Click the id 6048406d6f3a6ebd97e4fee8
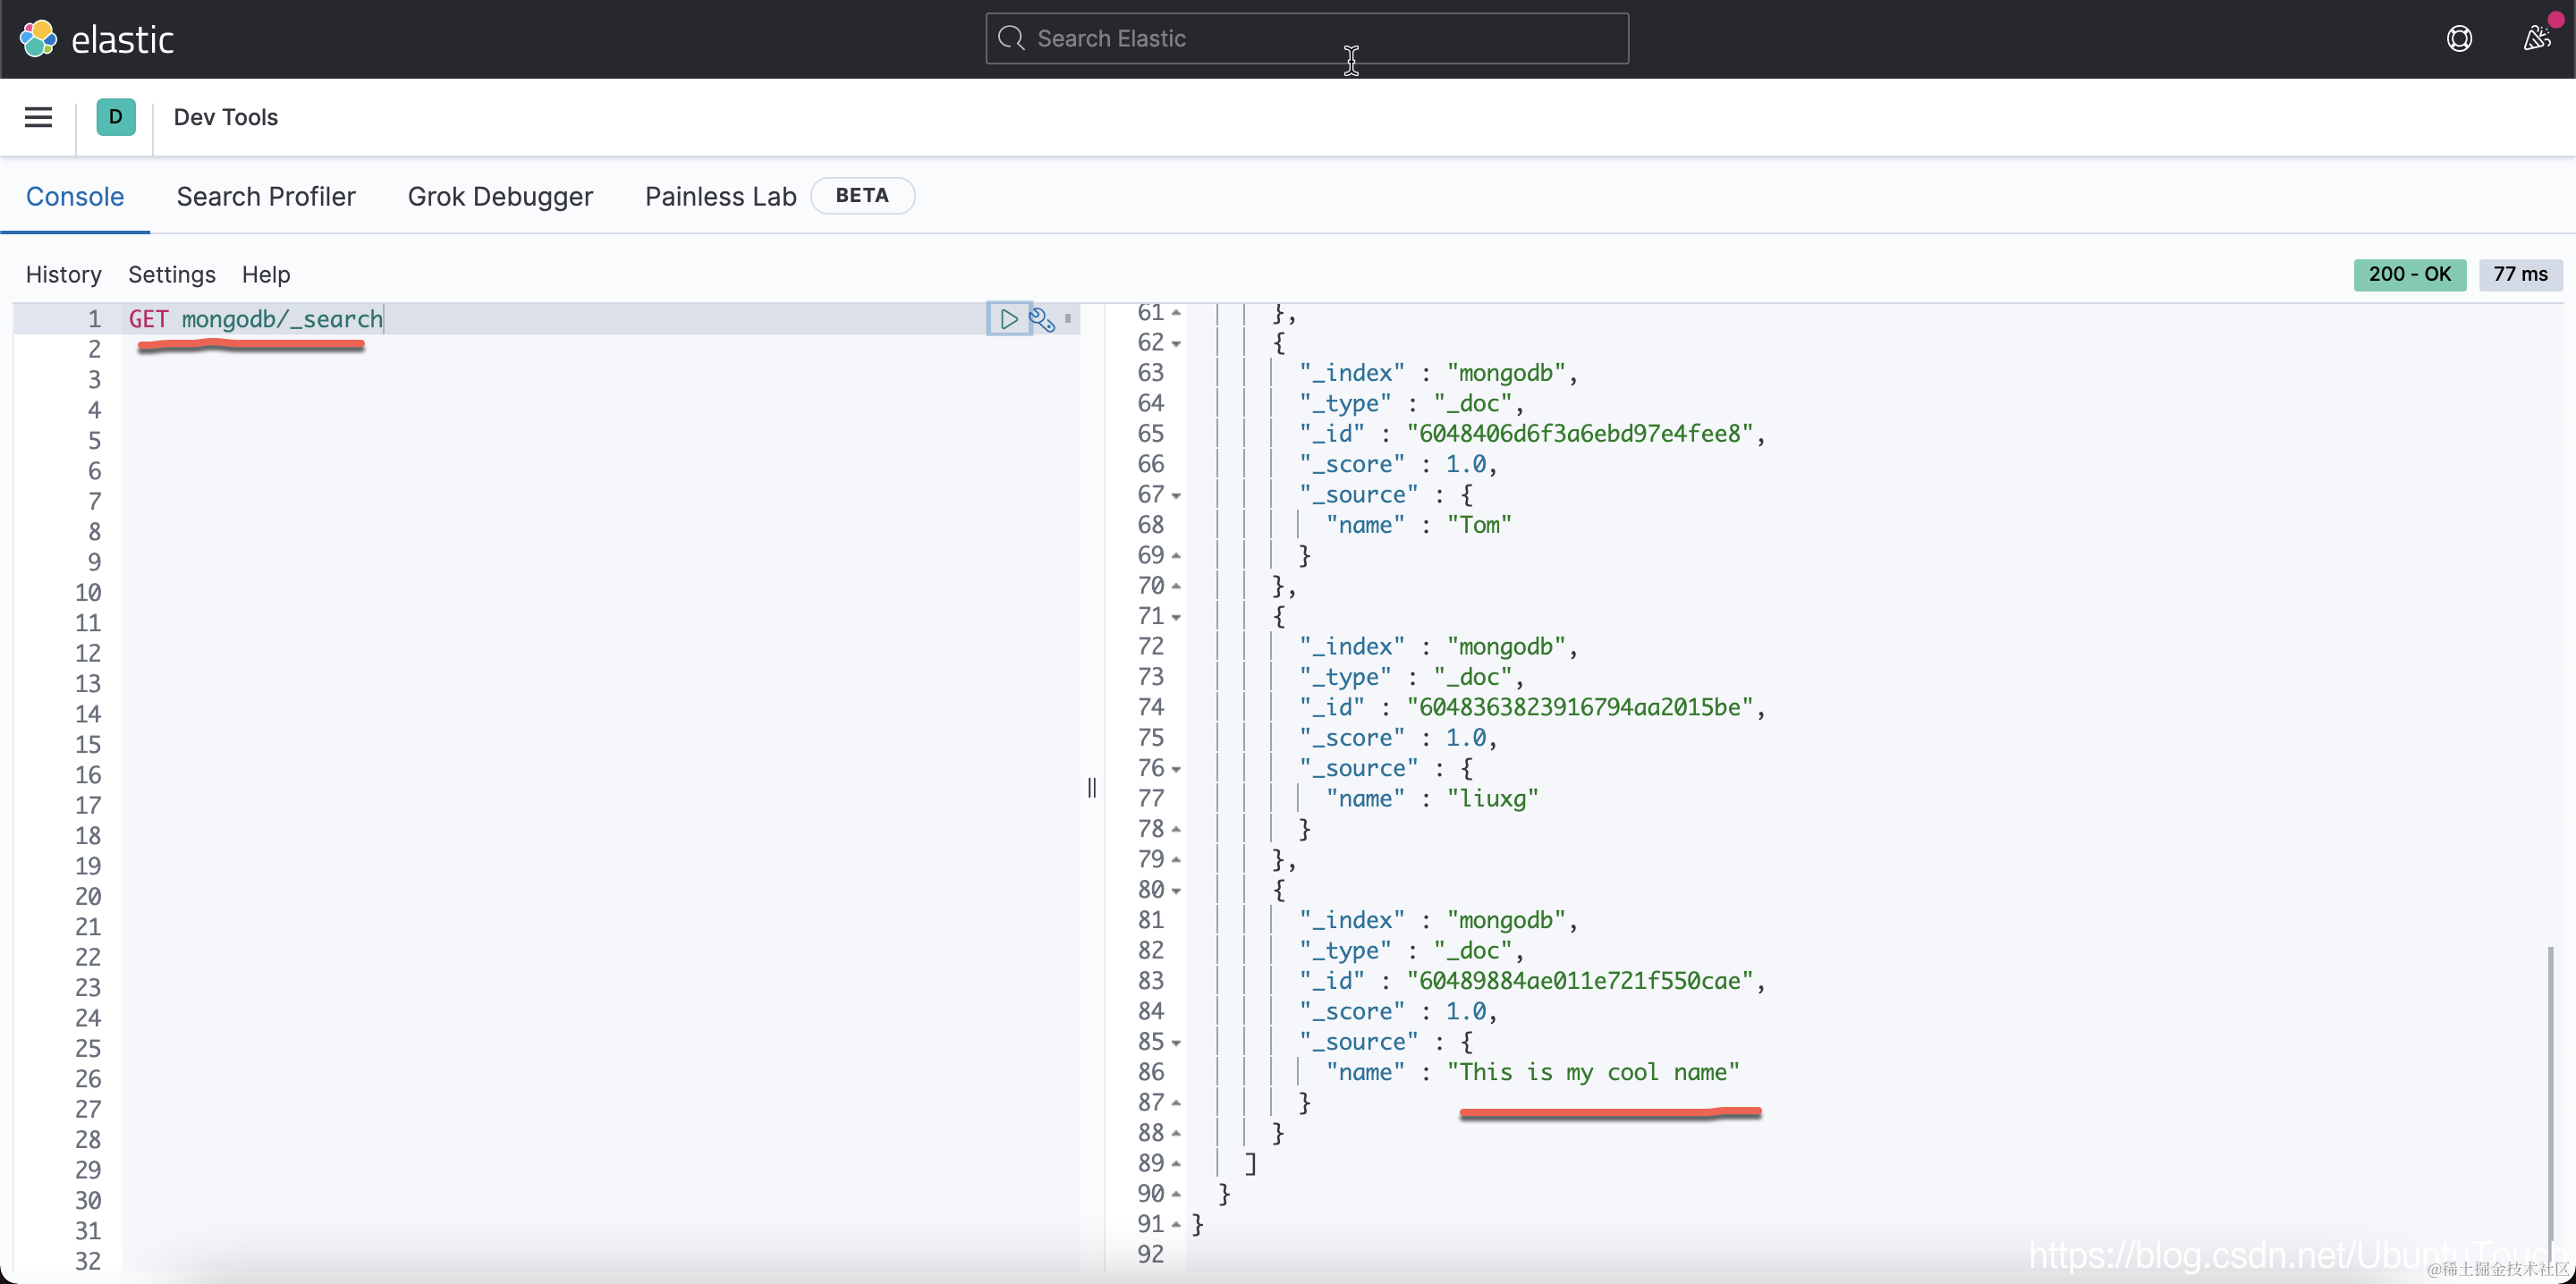 click(1580, 434)
